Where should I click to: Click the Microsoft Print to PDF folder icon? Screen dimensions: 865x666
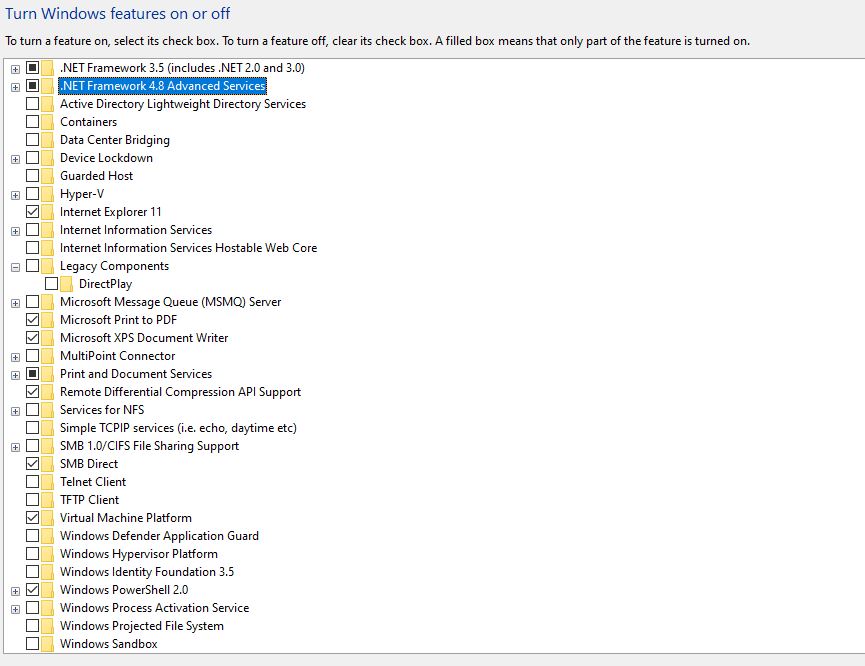pos(48,320)
